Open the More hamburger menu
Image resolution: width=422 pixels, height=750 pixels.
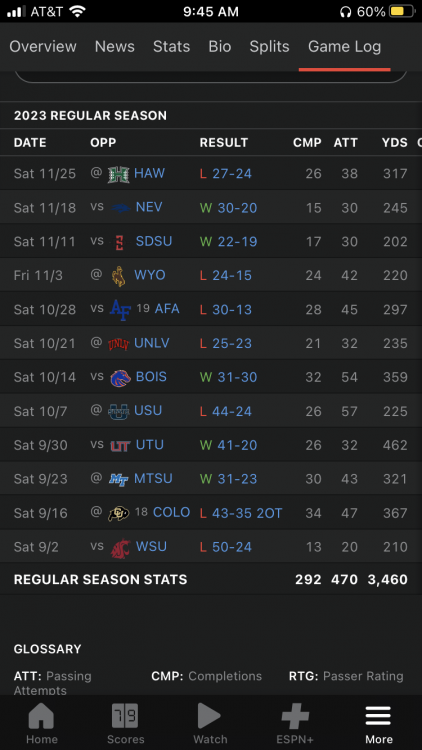click(x=378, y=716)
